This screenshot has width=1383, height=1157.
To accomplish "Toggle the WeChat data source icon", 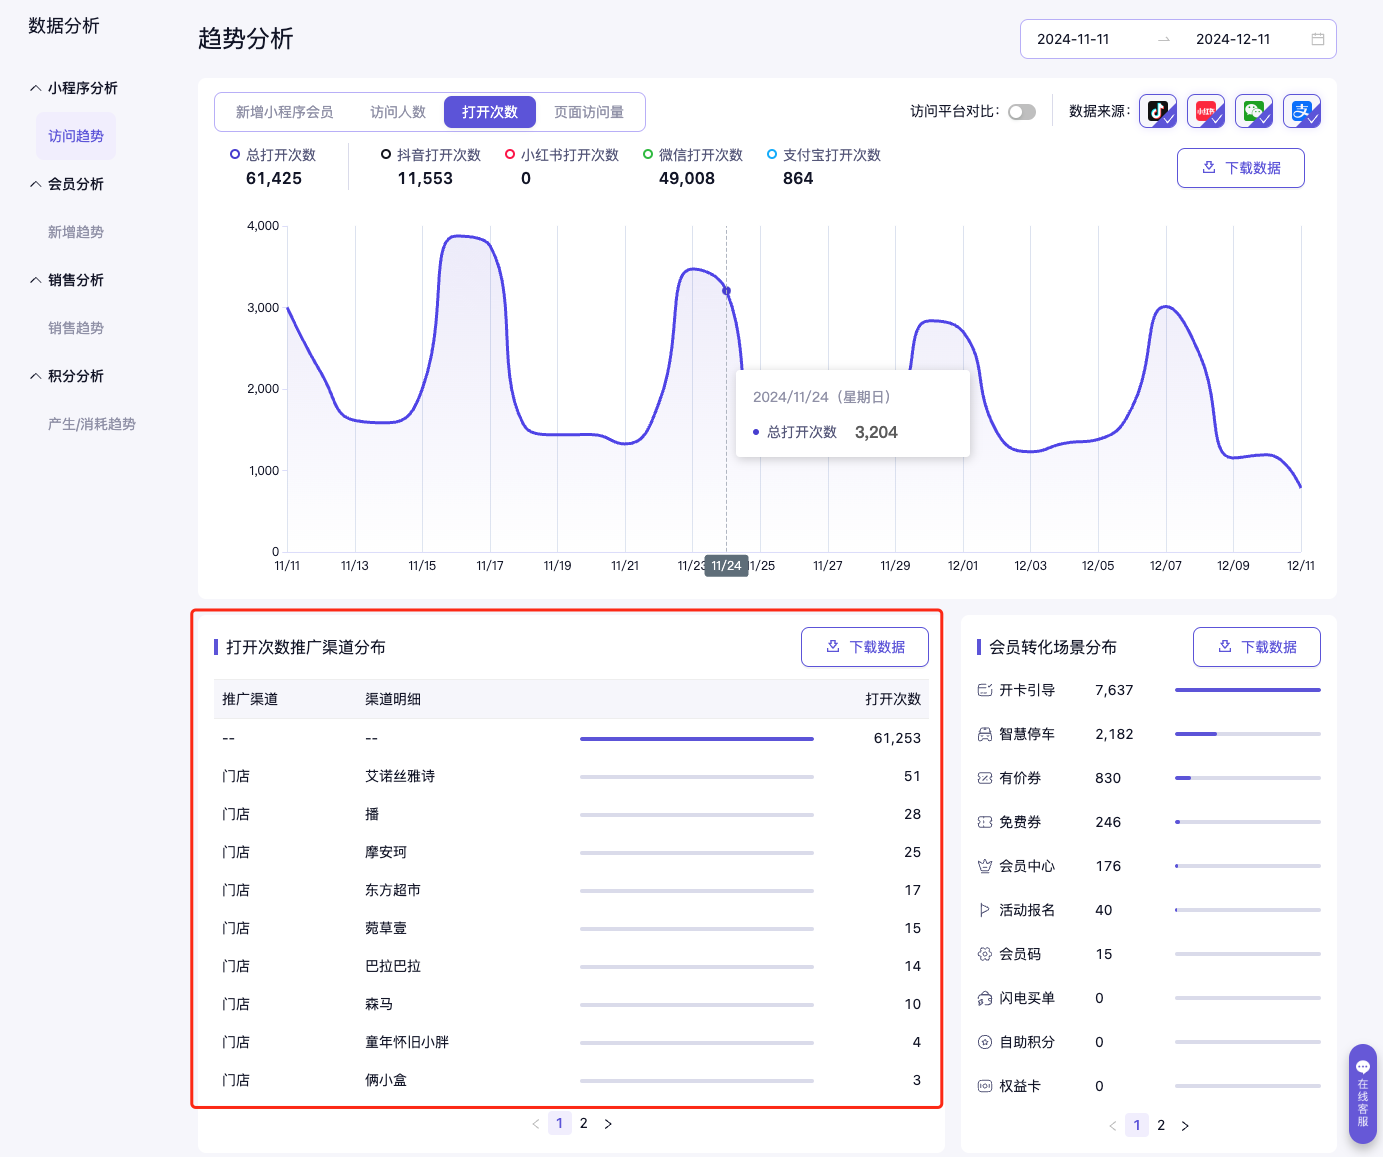I will pos(1254,111).
